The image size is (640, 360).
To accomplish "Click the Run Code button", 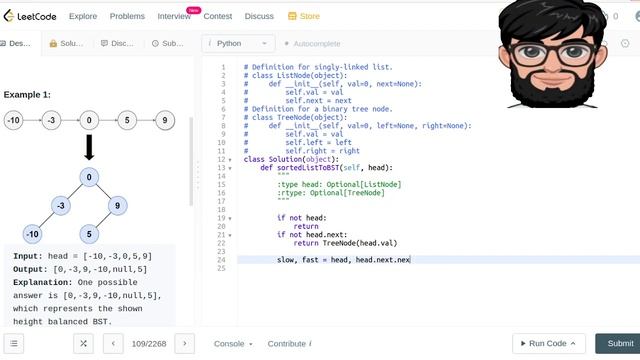I will pyautogui.click(x=549, y=344).
